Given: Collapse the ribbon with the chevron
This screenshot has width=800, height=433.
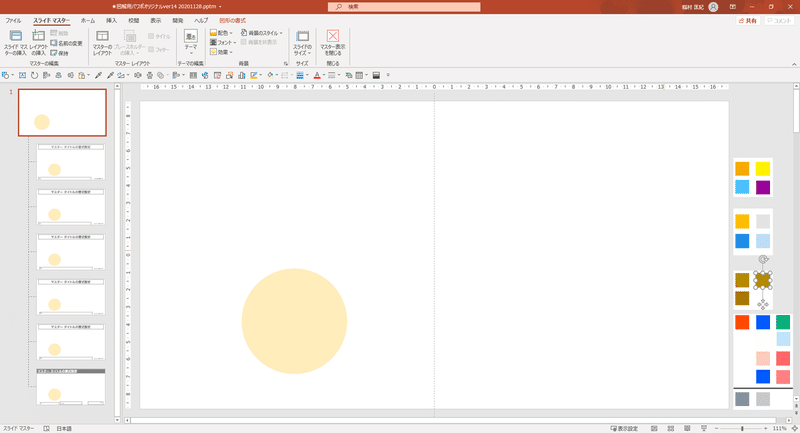Looking at the screenshot, I should tap(794, 64).
